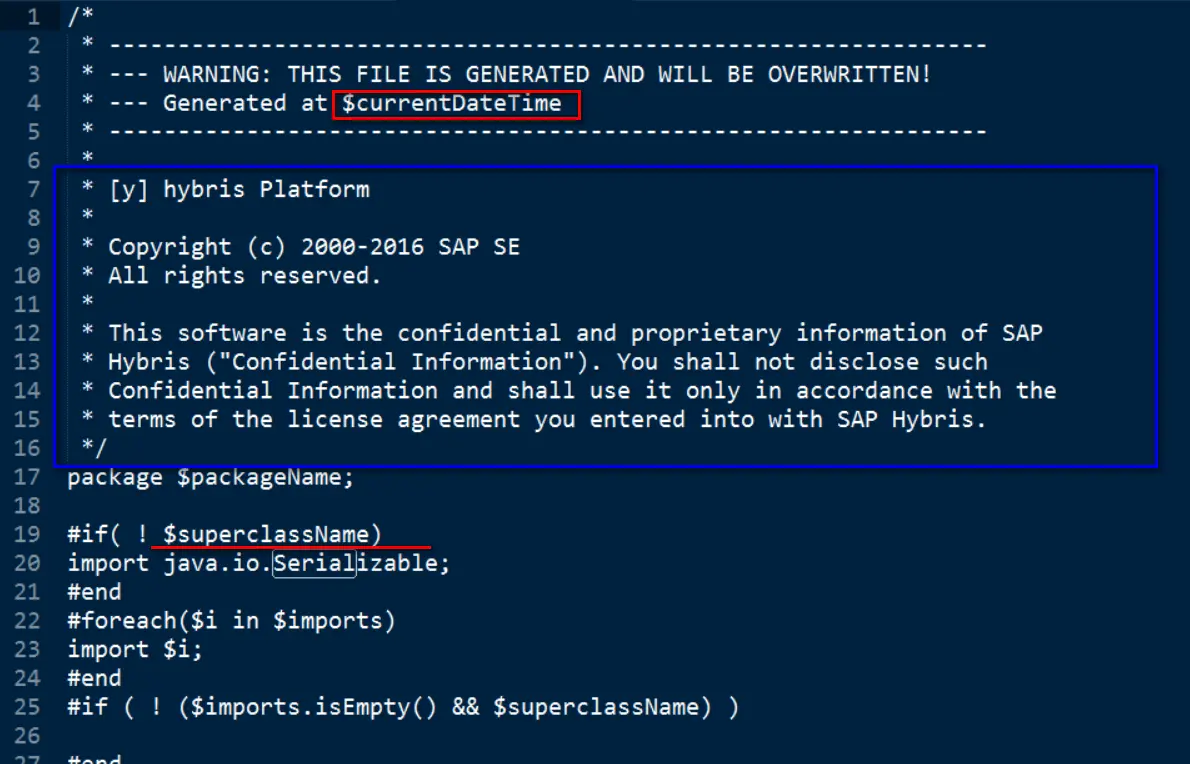Click the "[y] hybris Platform" comment line
This screenshot has width=1190, height=764.
[x=239, y=190]
